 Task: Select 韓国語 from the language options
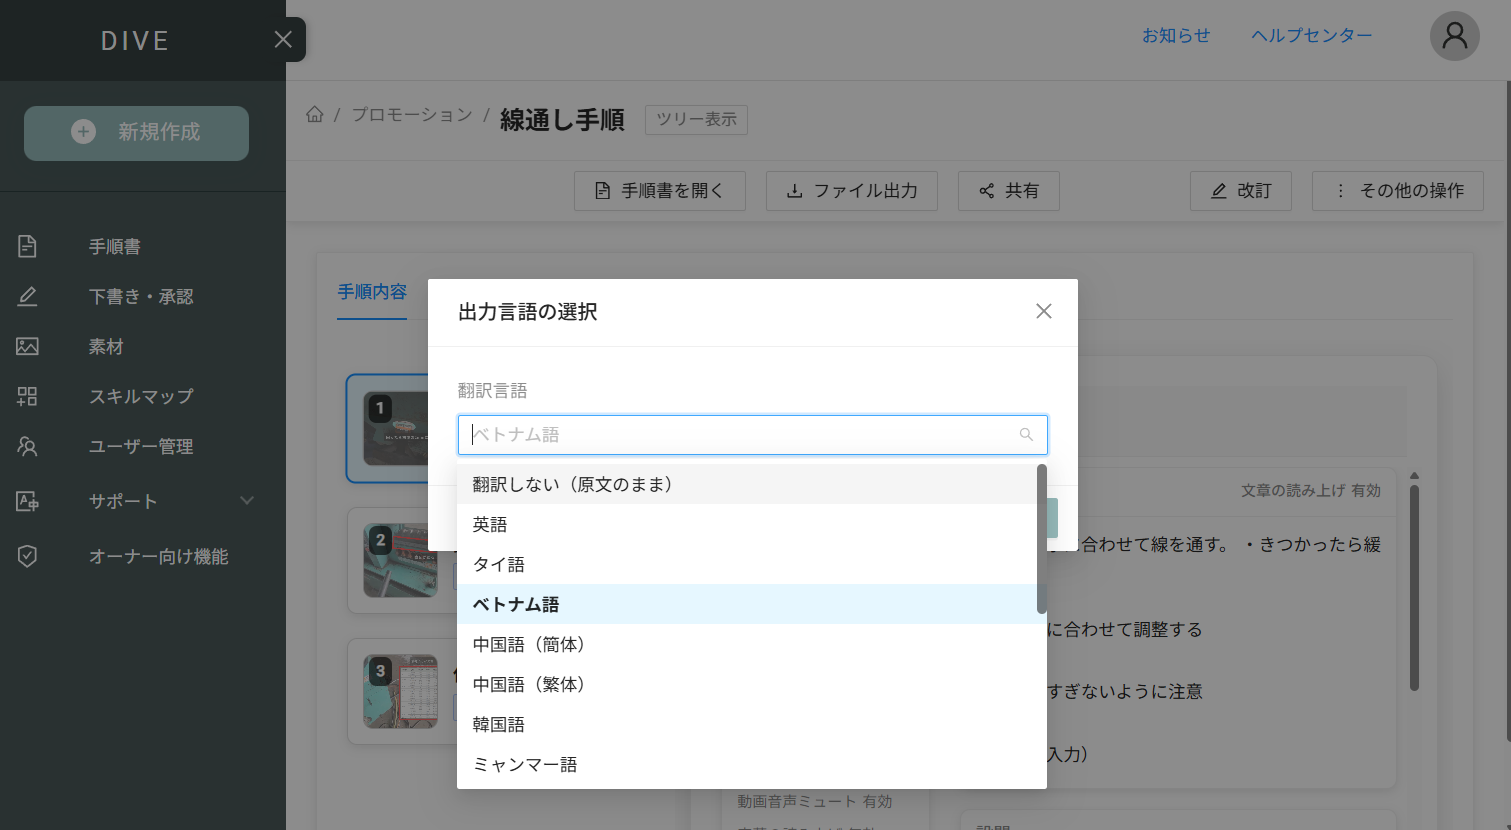pyautogui.click(x=499, y=724)
